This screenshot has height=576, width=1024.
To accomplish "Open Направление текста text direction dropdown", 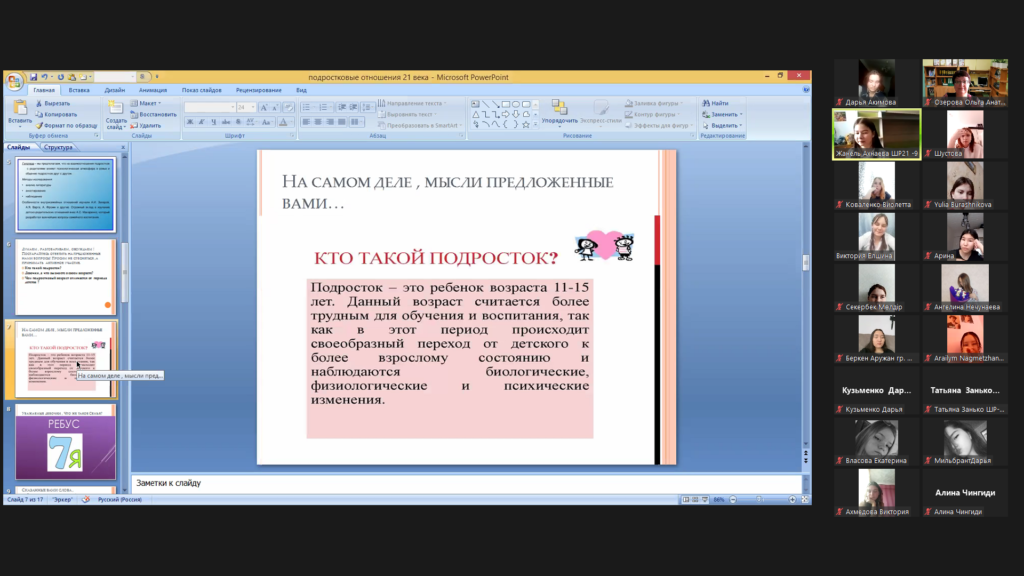I will click(x=412, y=103).
